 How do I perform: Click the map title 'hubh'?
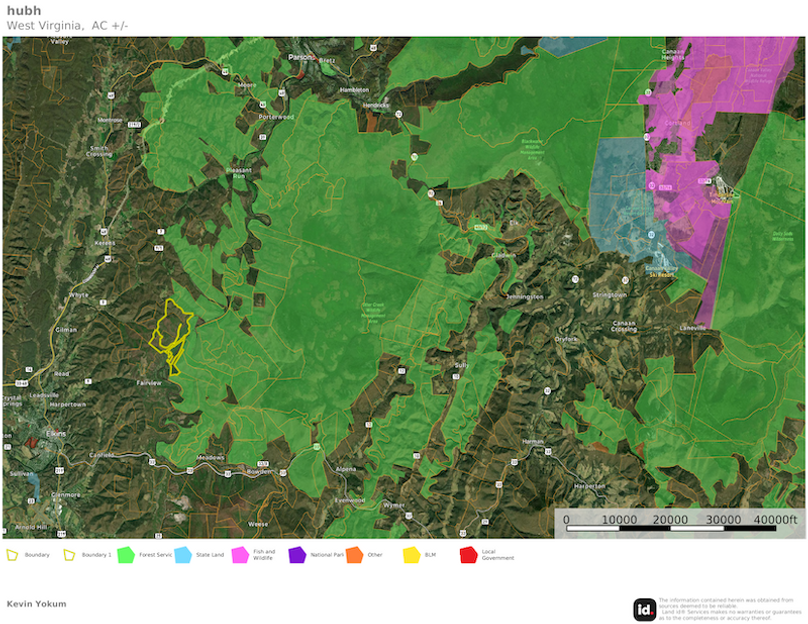23,10
